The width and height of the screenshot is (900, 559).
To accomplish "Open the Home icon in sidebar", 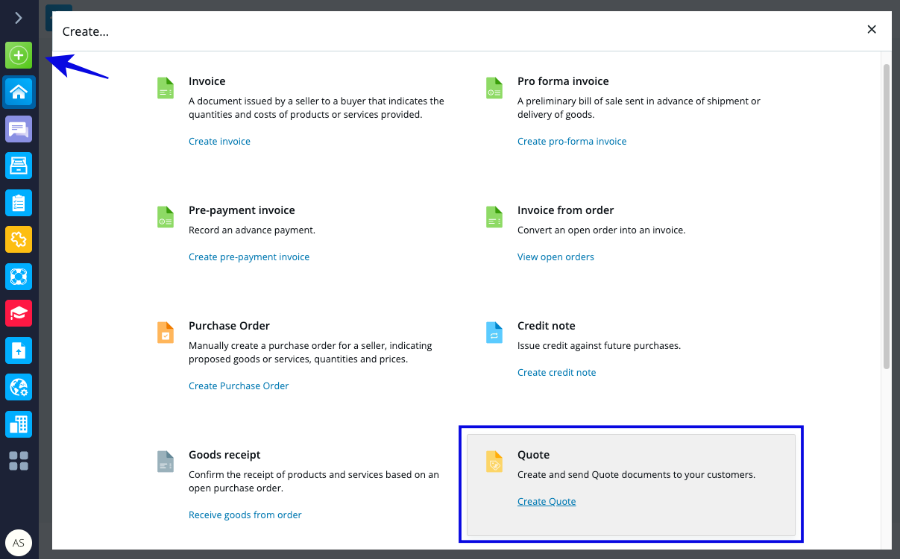I will tap(19, 92).
